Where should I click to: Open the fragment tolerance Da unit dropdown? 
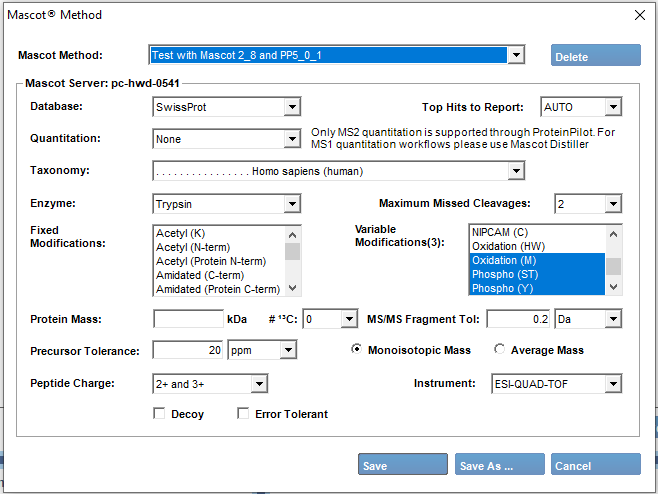tap(613, 319)
